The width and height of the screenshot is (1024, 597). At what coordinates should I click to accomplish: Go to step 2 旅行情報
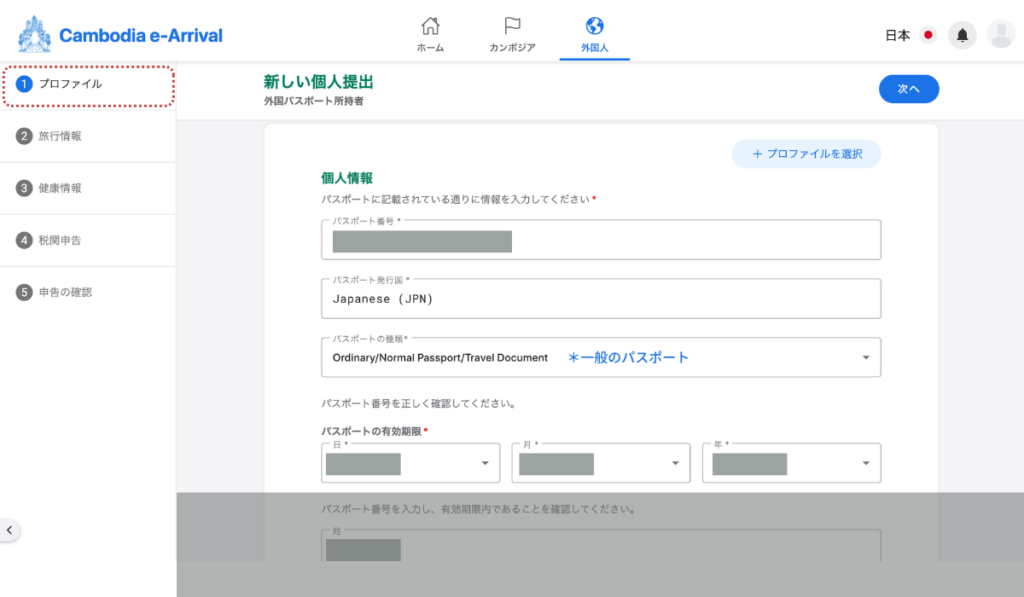coord(88,136)
